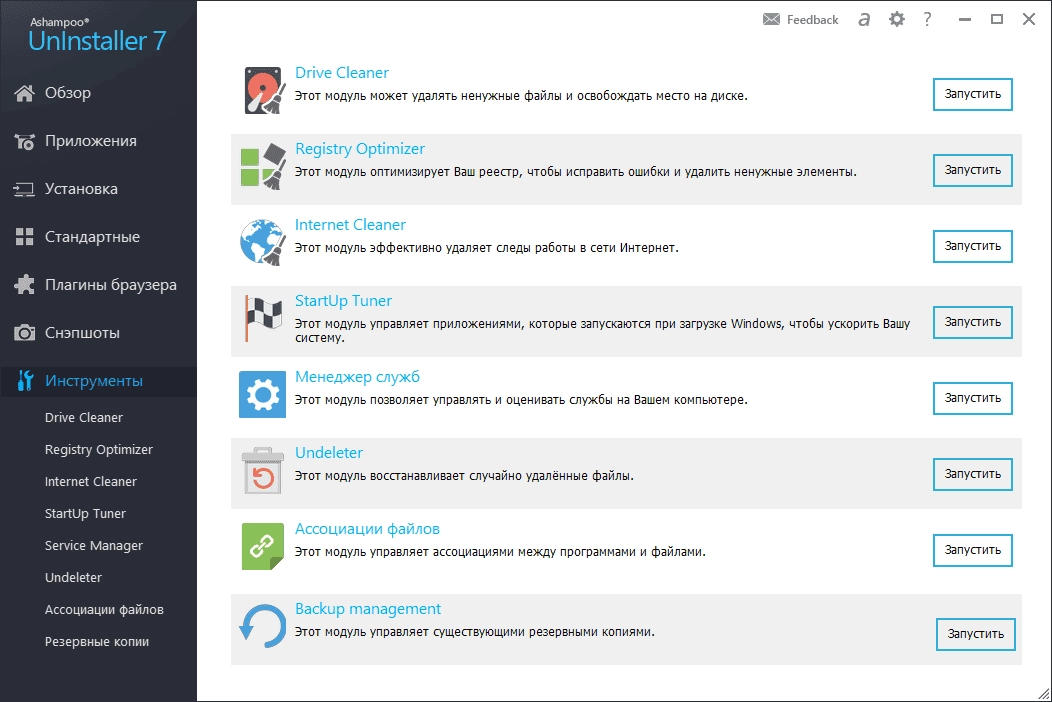Image resolution: width=1052 pixels, height=702 pixels.
Task: Launch Internet Cleaner with Запустить button
Action: pyautogui.click(x=973, y=246)
